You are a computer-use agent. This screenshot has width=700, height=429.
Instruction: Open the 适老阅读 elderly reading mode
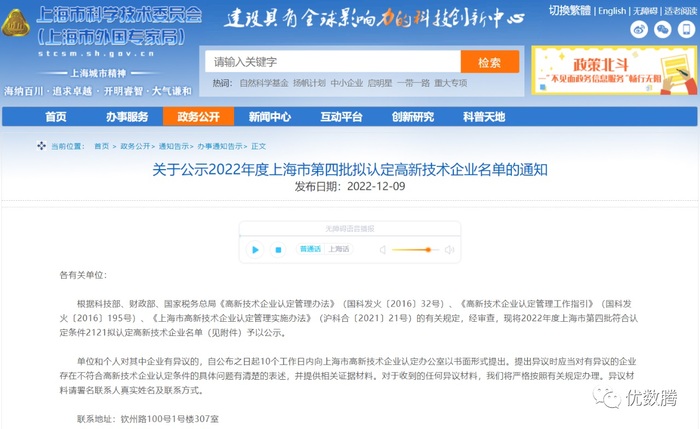(x=680, y=11)
